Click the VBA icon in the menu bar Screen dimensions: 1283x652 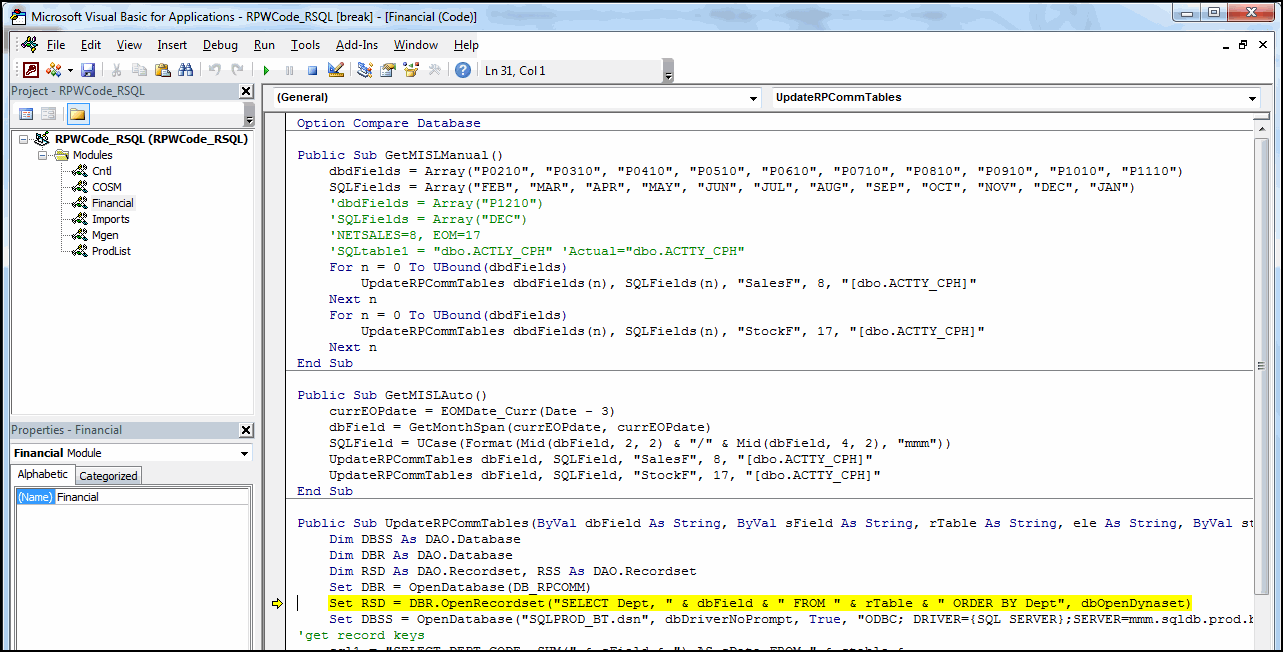pyautogui.click(x=29, y=45)
